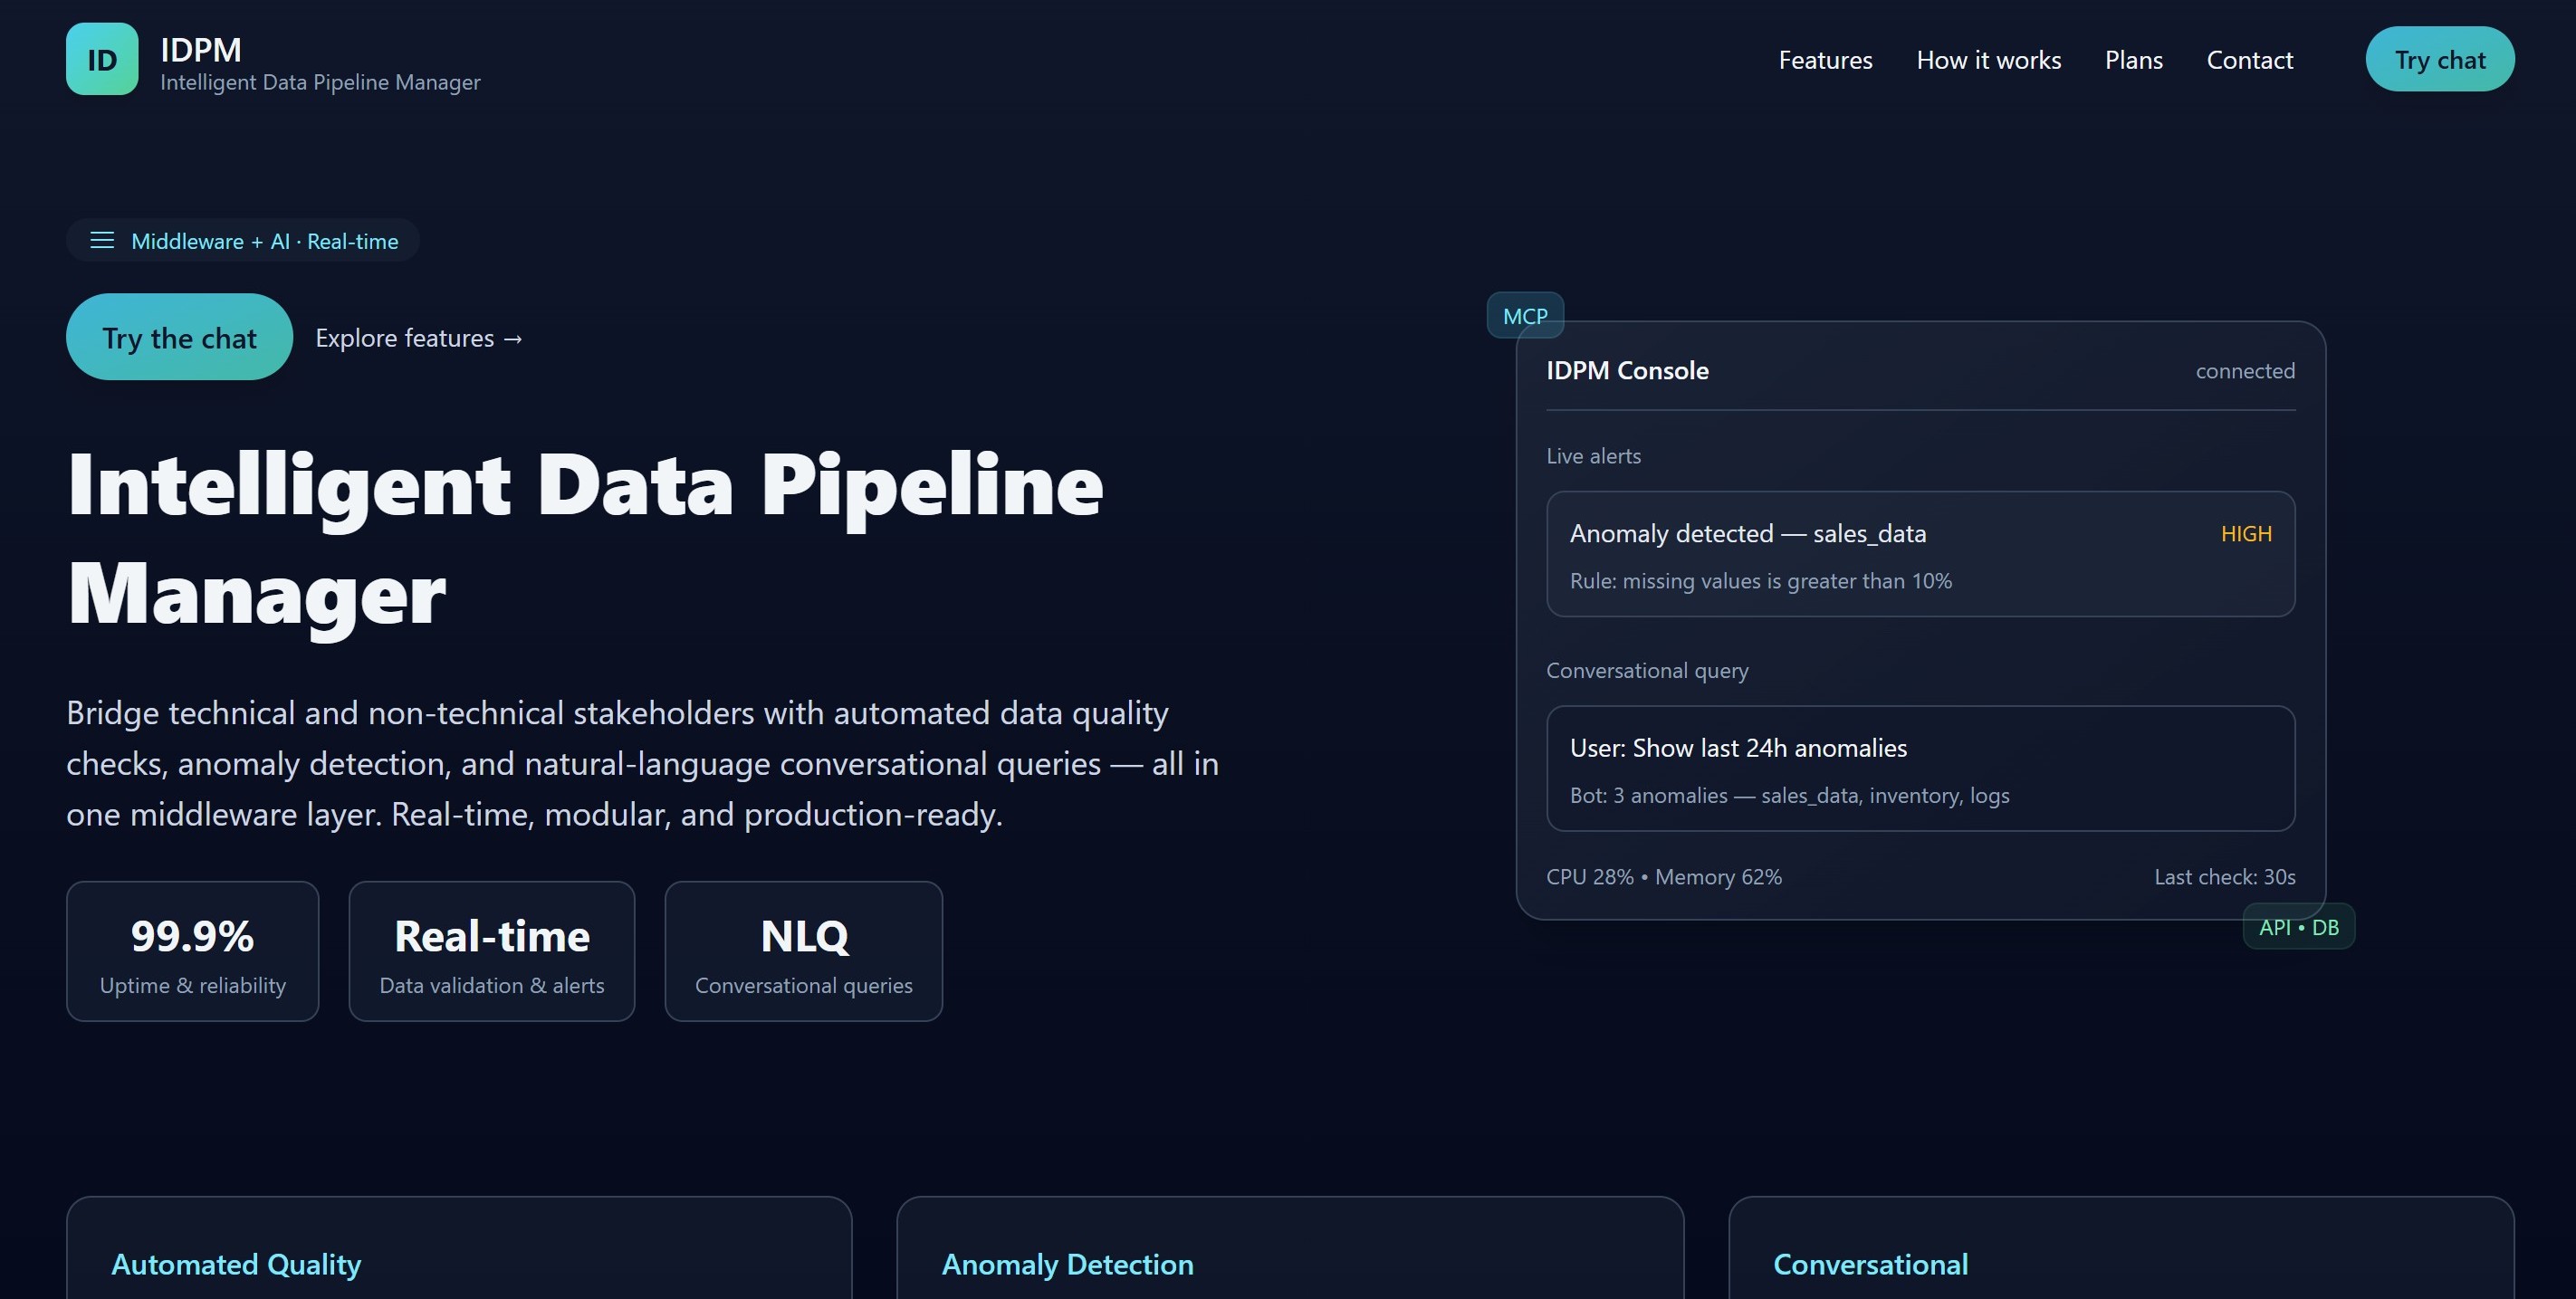The image size is (2576, 1299).
Task: Click the hamburger lines icon in Middleware badge
Action: tap(102, 241)
